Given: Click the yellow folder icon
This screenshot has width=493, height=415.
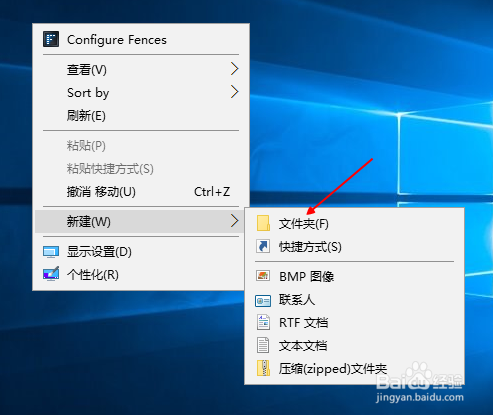Looking at the screenshot, I should point(263,223).
